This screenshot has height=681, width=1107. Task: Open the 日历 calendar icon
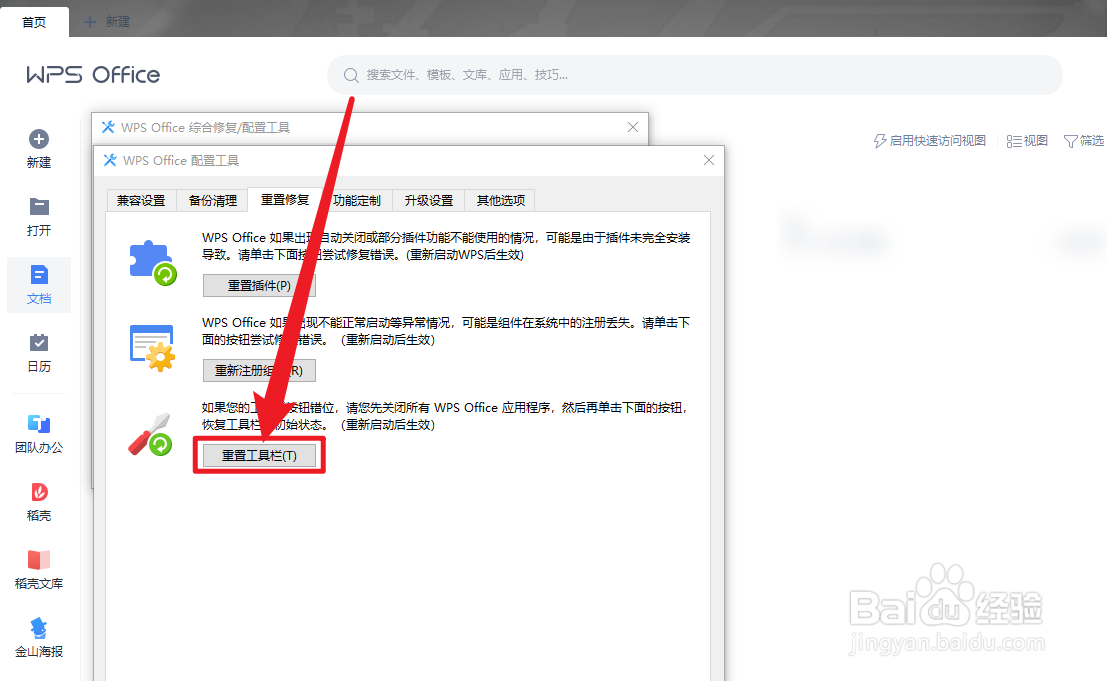(39, 343)
